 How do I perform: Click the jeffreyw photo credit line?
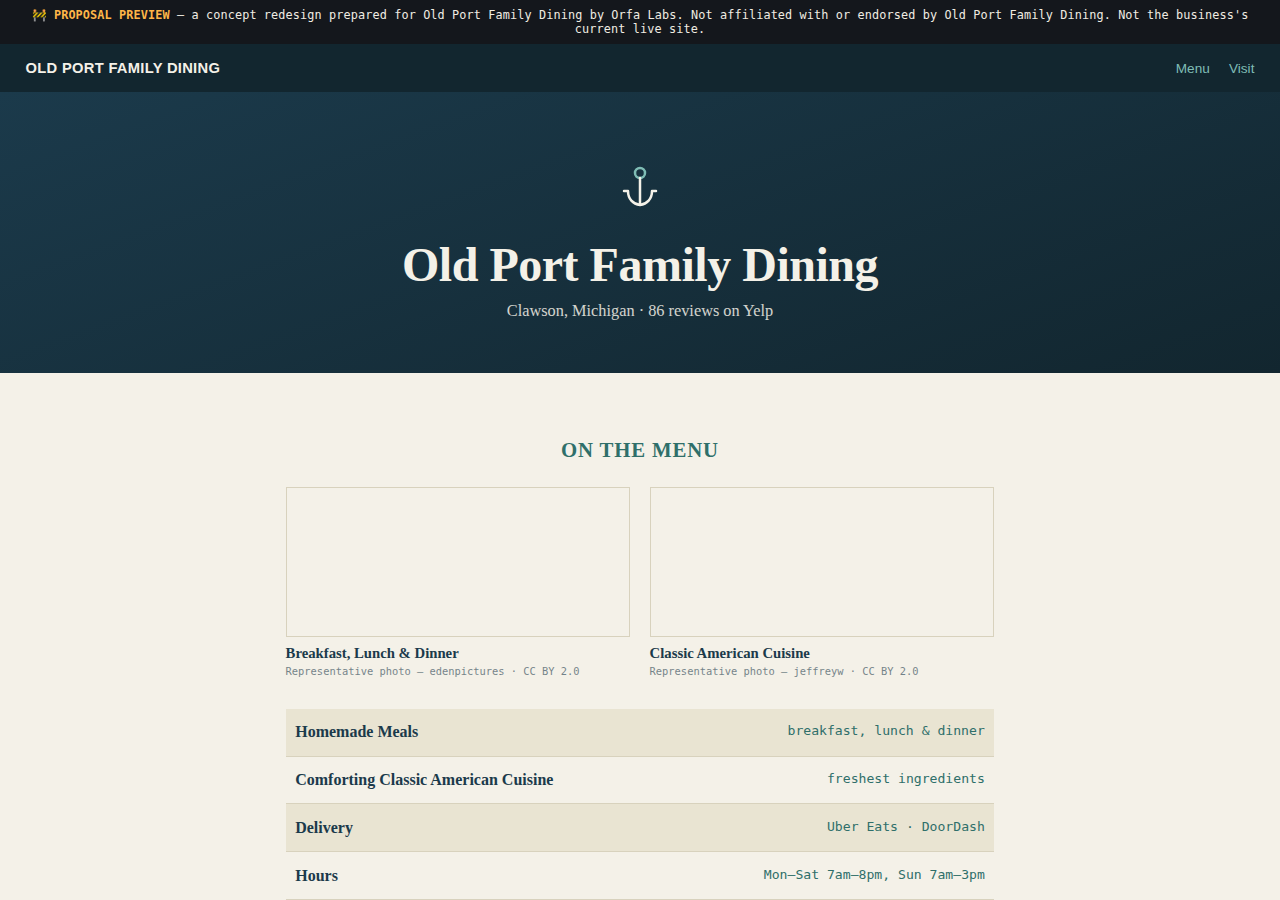[x=784, y=671]
